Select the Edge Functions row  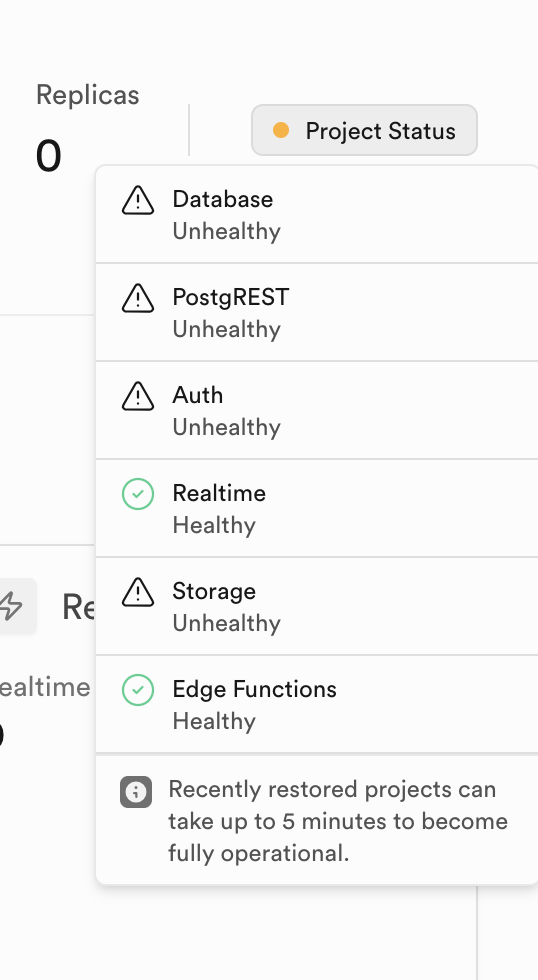[x=317, y=704]
